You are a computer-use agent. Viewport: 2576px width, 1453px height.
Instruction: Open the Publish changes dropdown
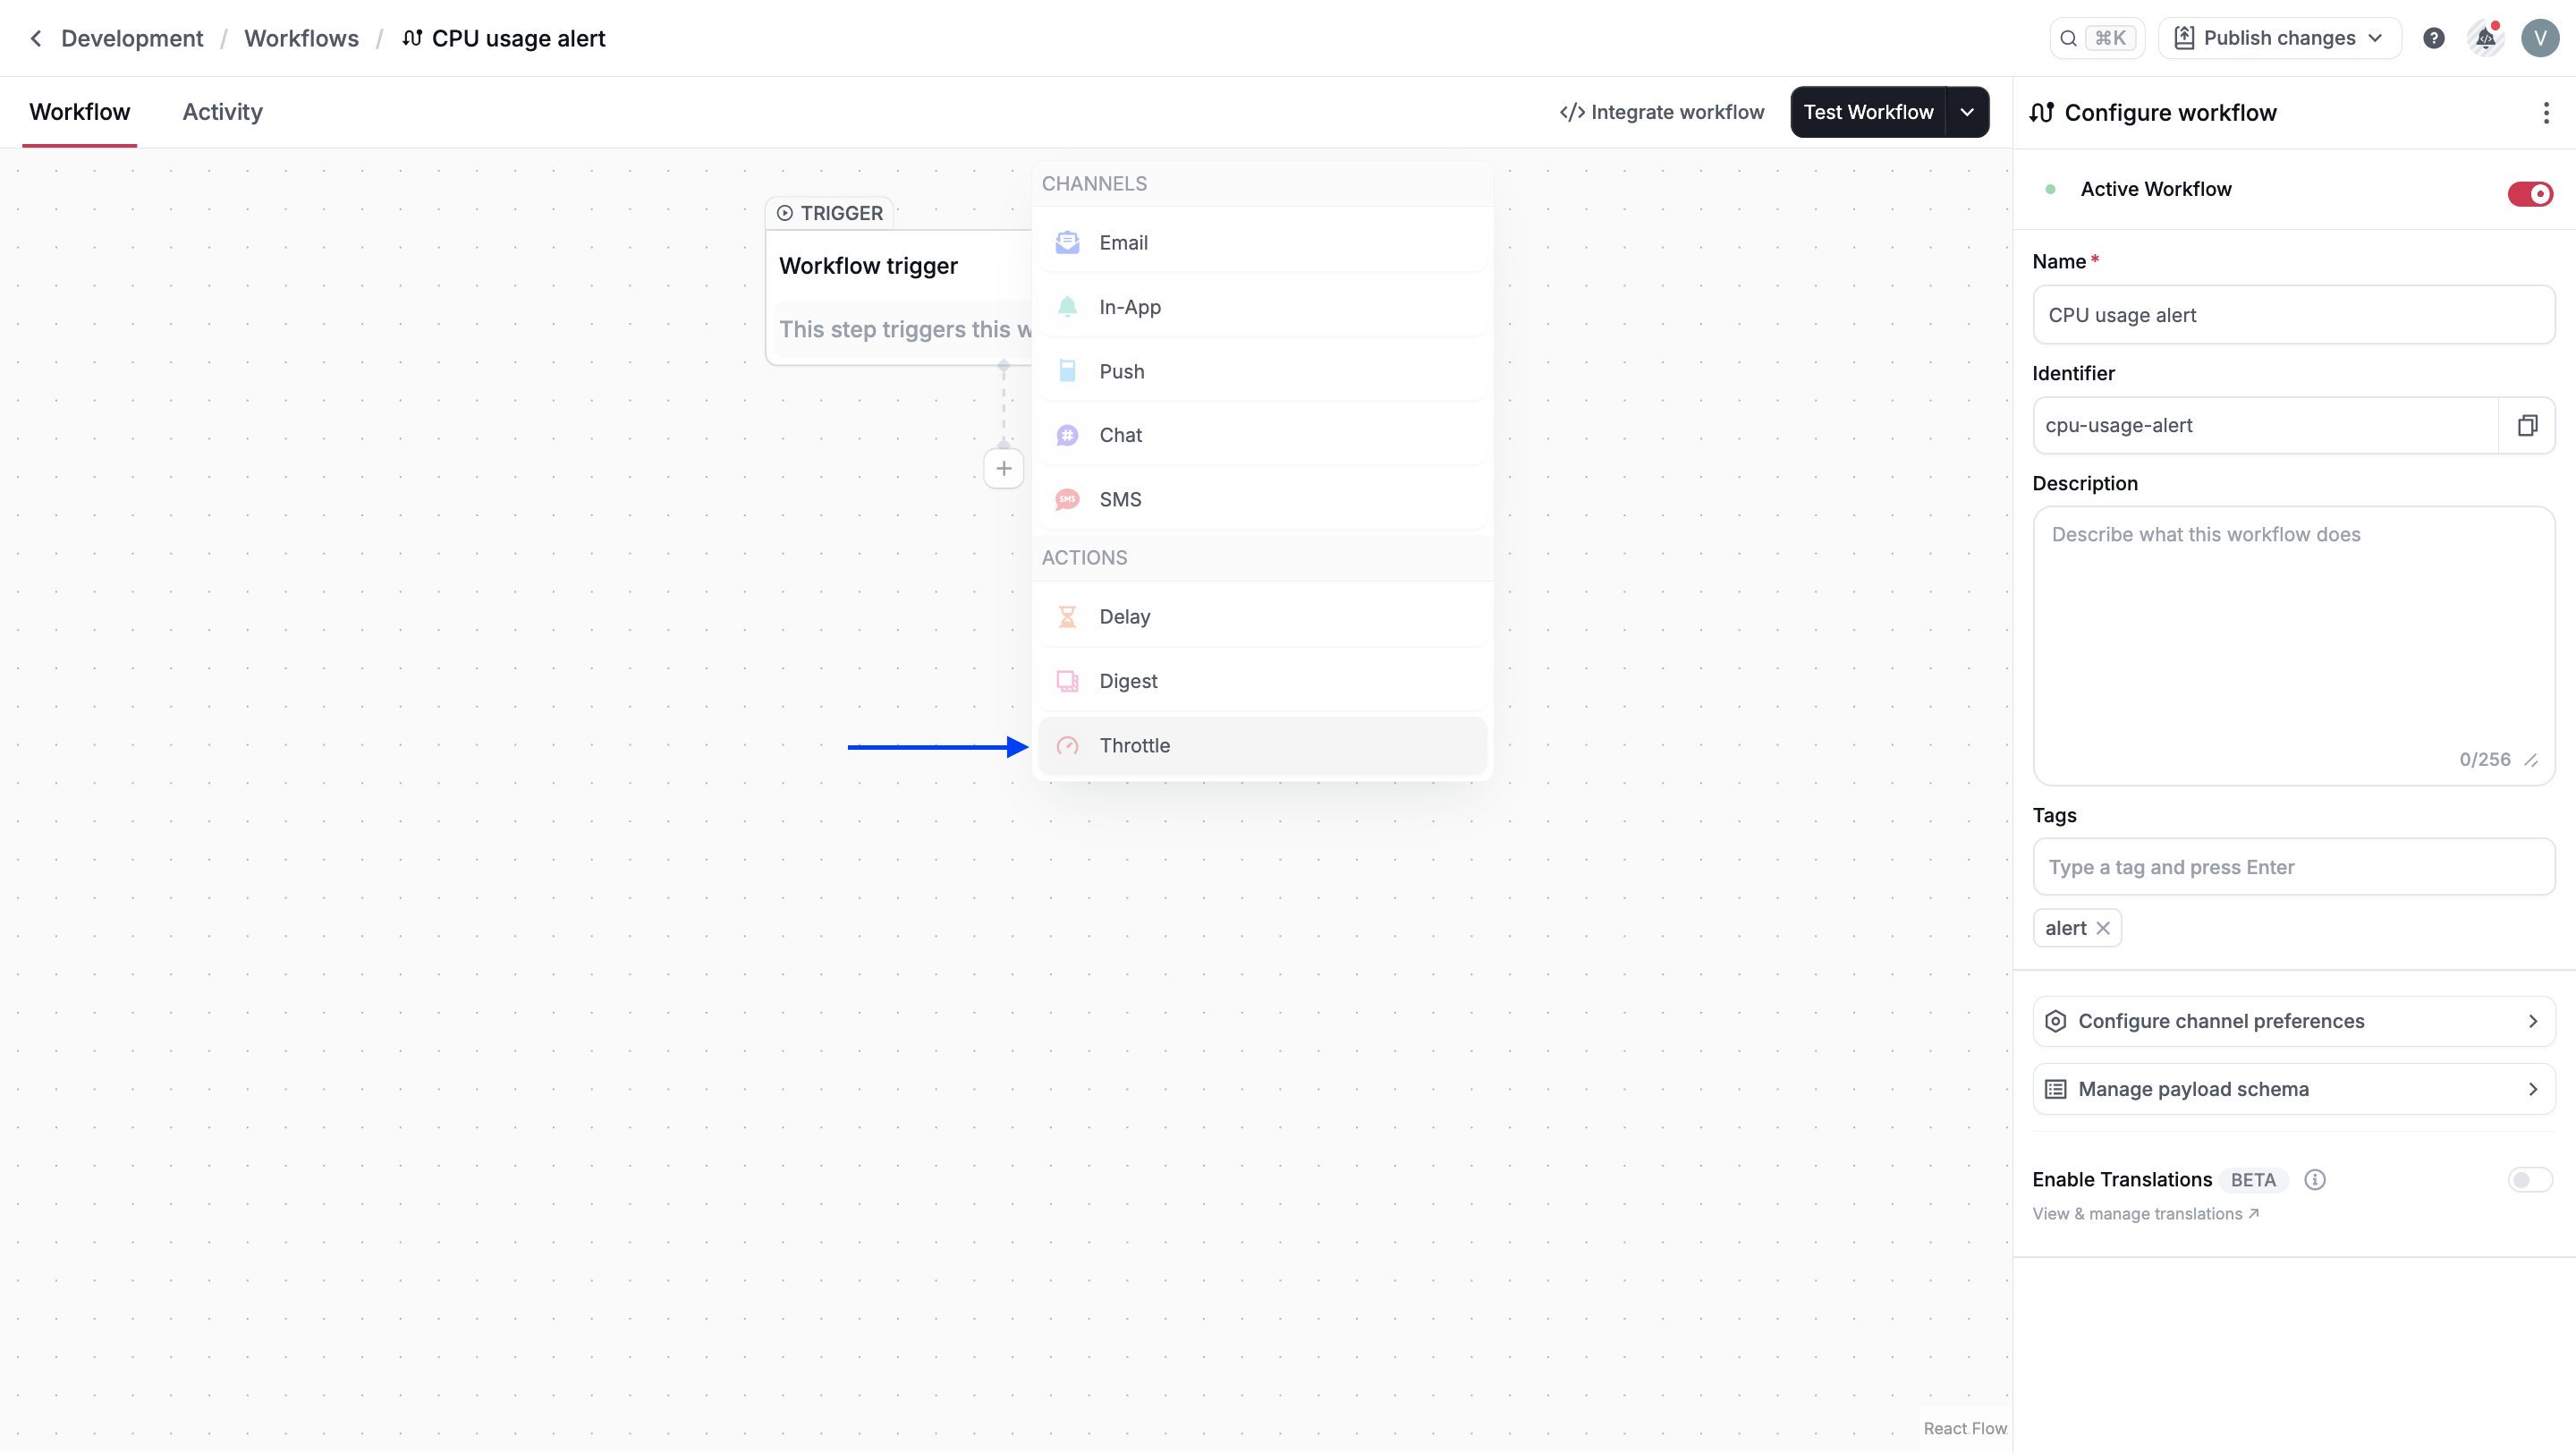[2279, 38]
